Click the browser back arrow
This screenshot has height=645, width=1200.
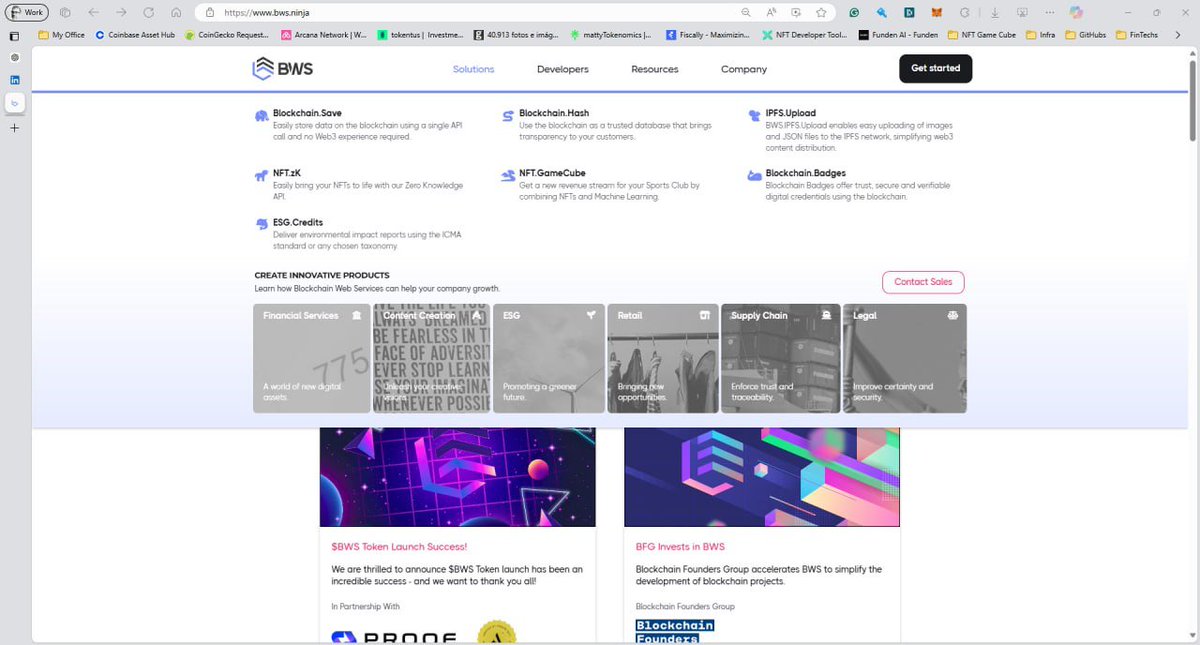coord(93,12)
